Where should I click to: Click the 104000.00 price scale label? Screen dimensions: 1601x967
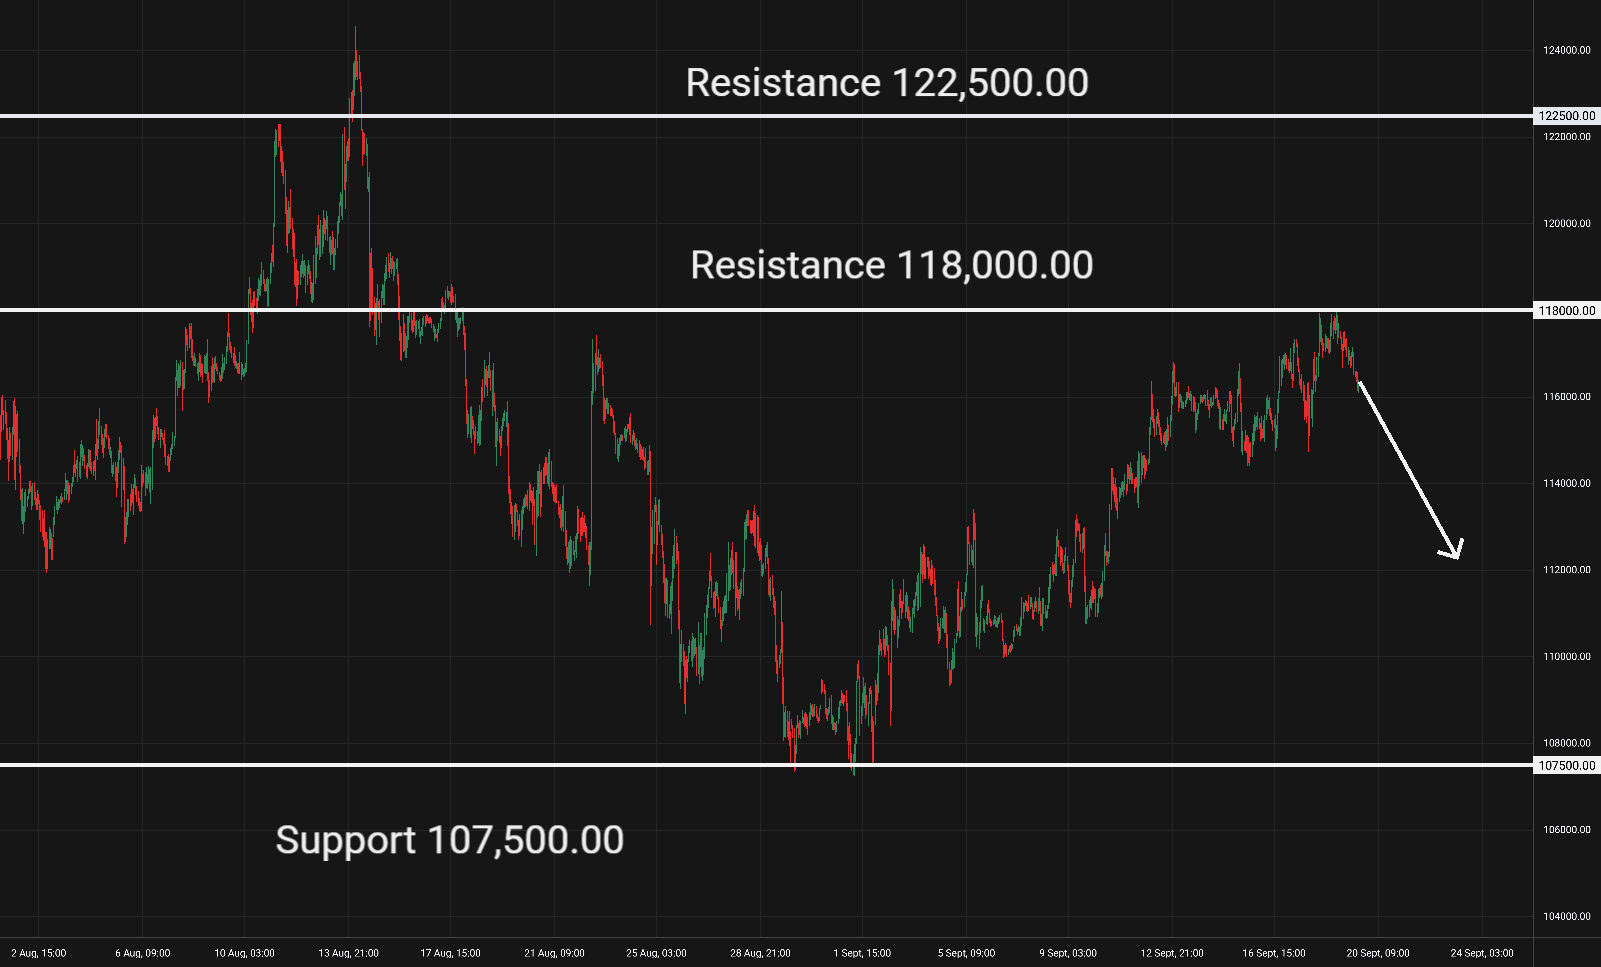[1566, 916]
